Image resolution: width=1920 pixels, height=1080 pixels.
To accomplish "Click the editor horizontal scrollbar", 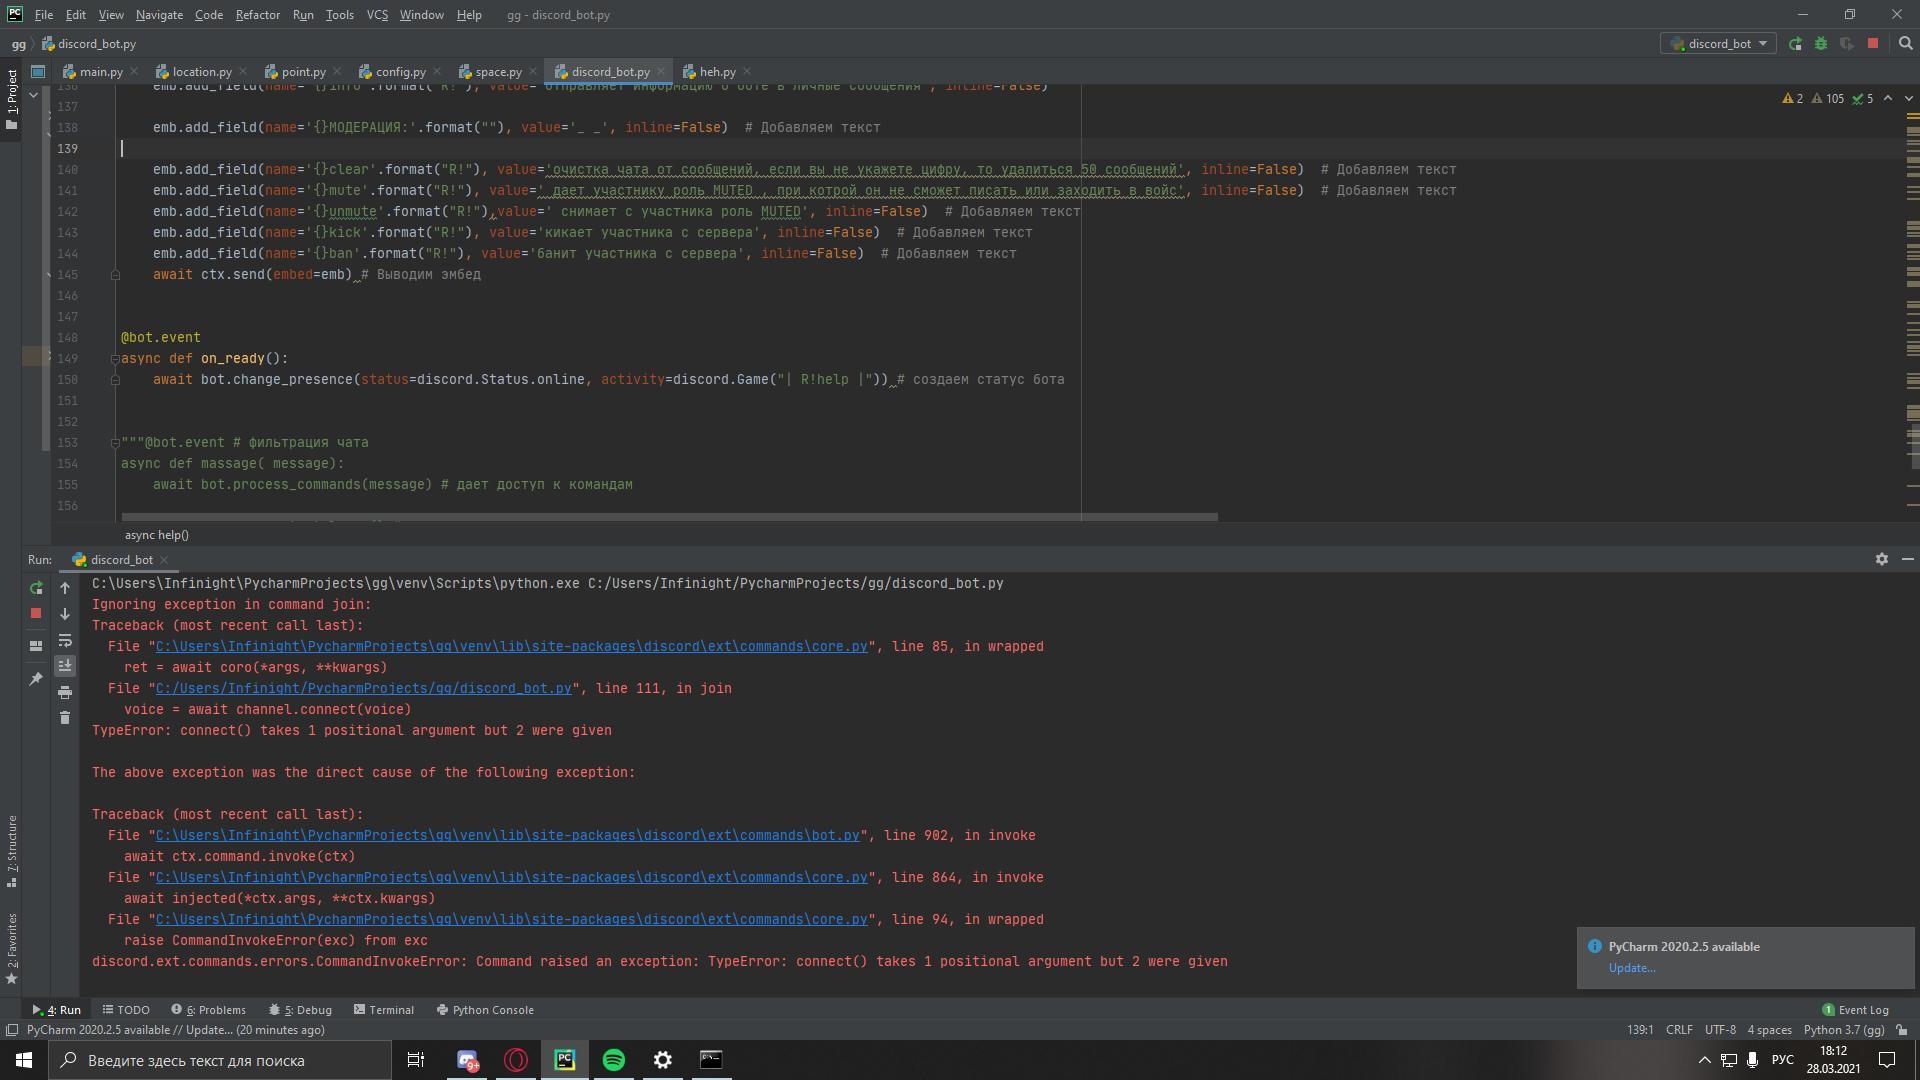I will [669, 517].
